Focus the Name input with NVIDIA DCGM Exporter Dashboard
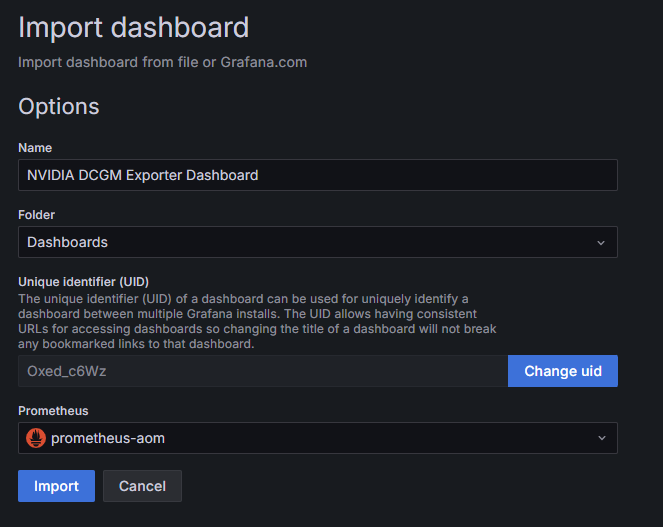The width and height of the screenshot is (663, 527). click(318, 175)
